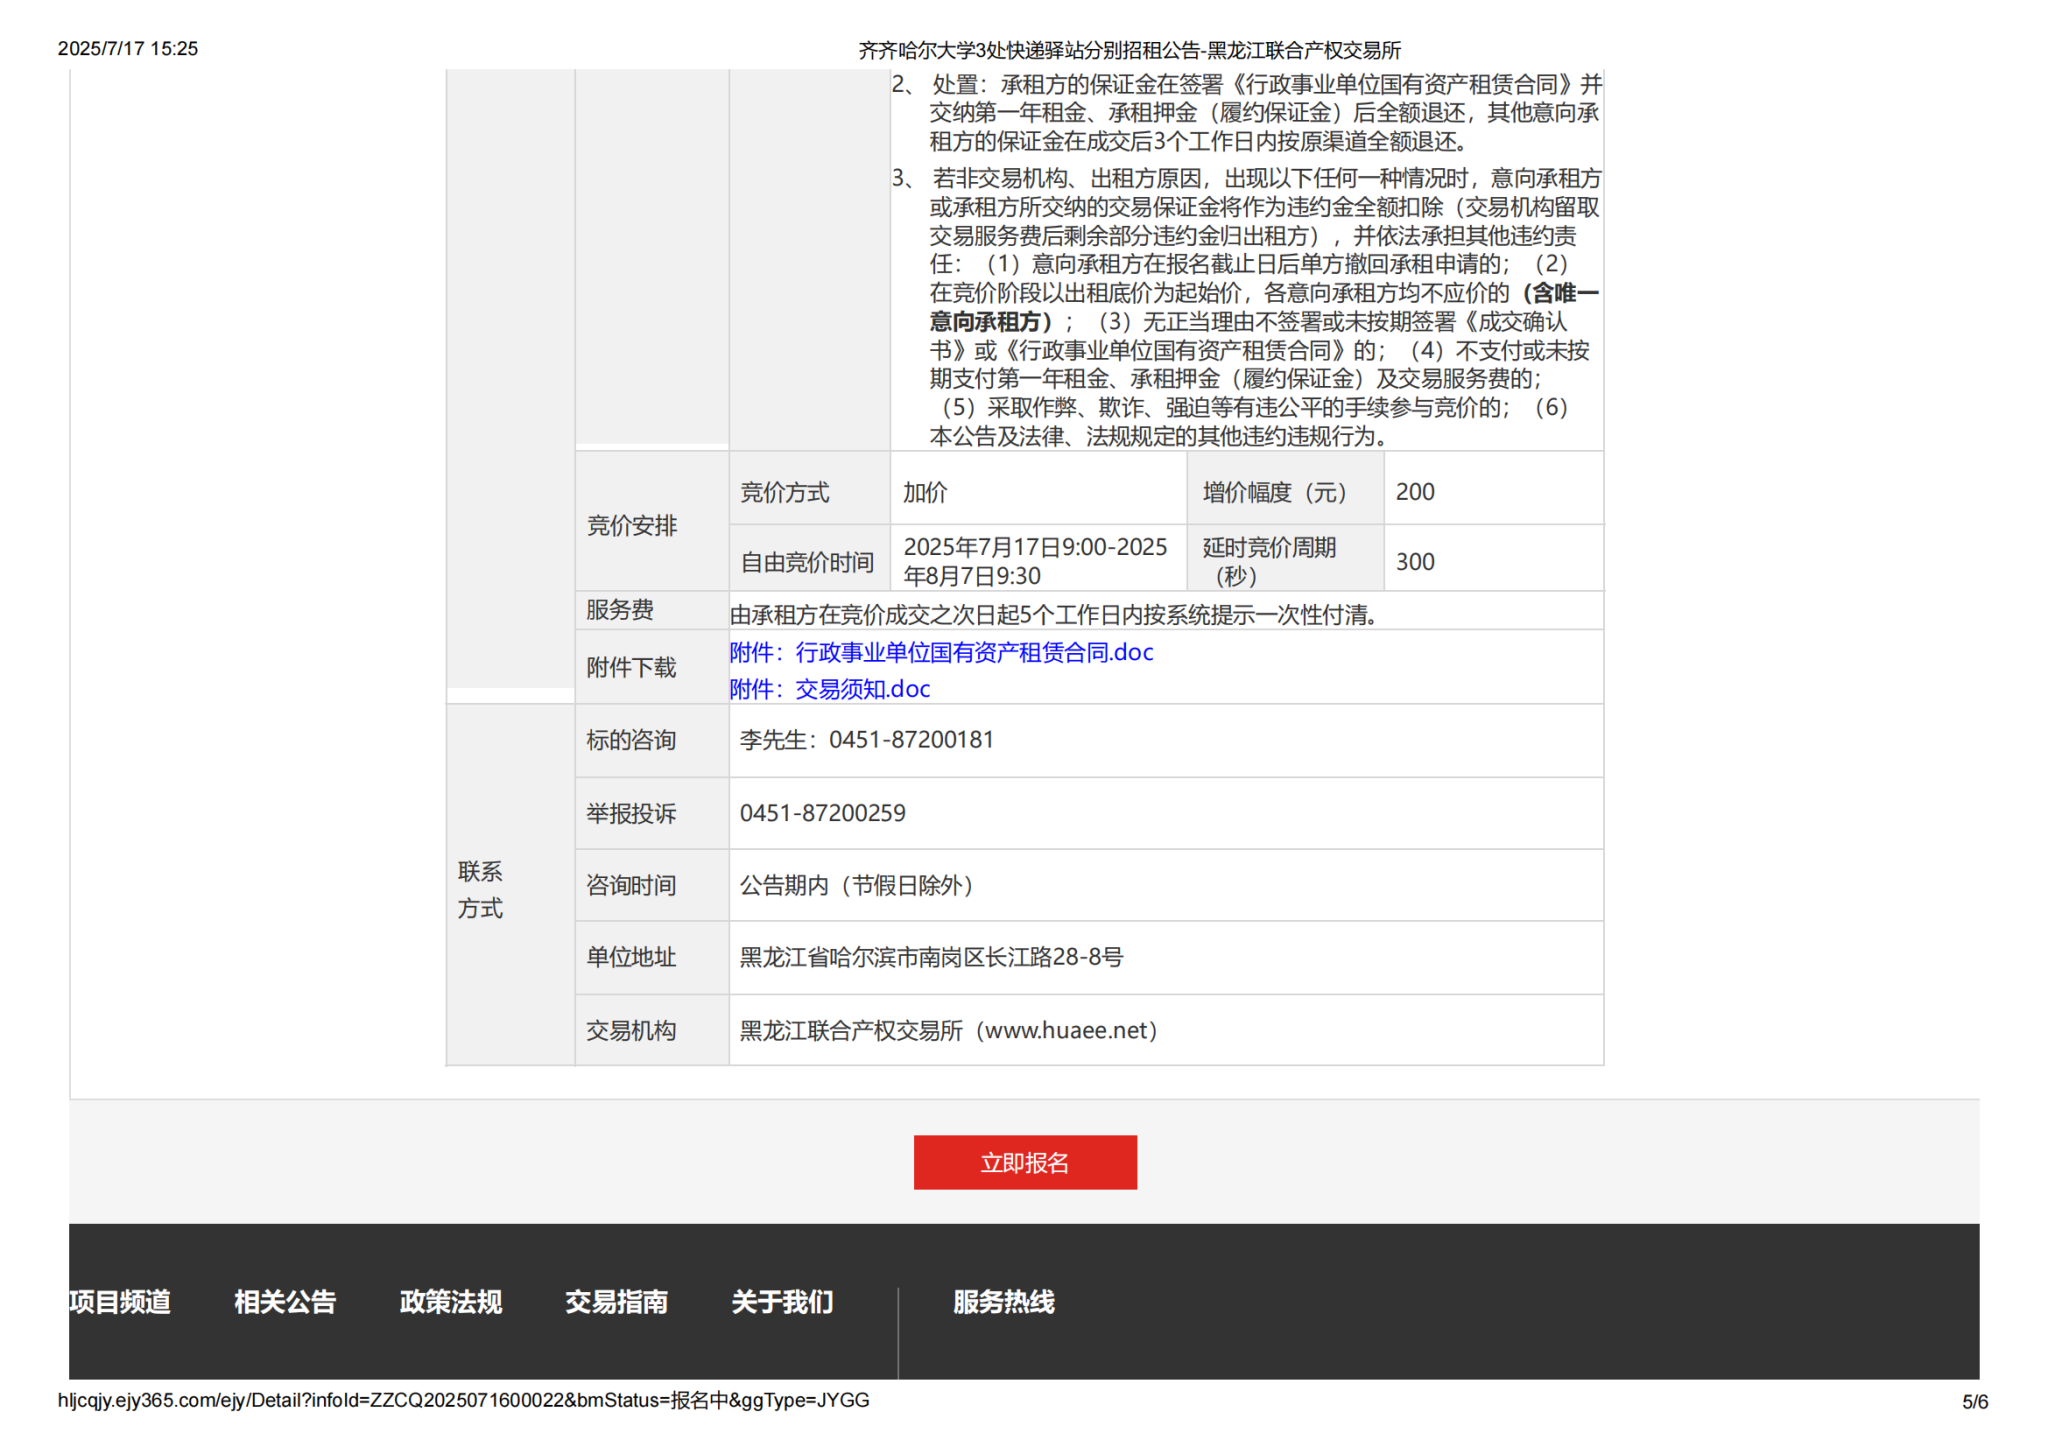Screen dimensions: 2048x1447
Task: Open 项目频道 footer menu item
Action: pyautogui.click(x=120, y=1301)
